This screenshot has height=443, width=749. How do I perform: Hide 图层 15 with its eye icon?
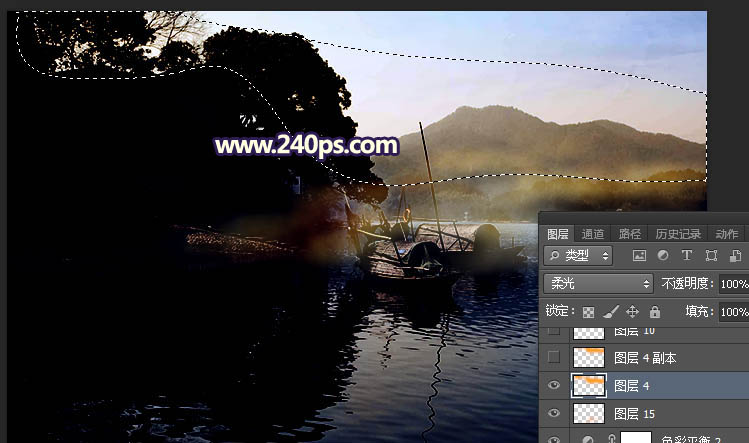tap(554, 413)
